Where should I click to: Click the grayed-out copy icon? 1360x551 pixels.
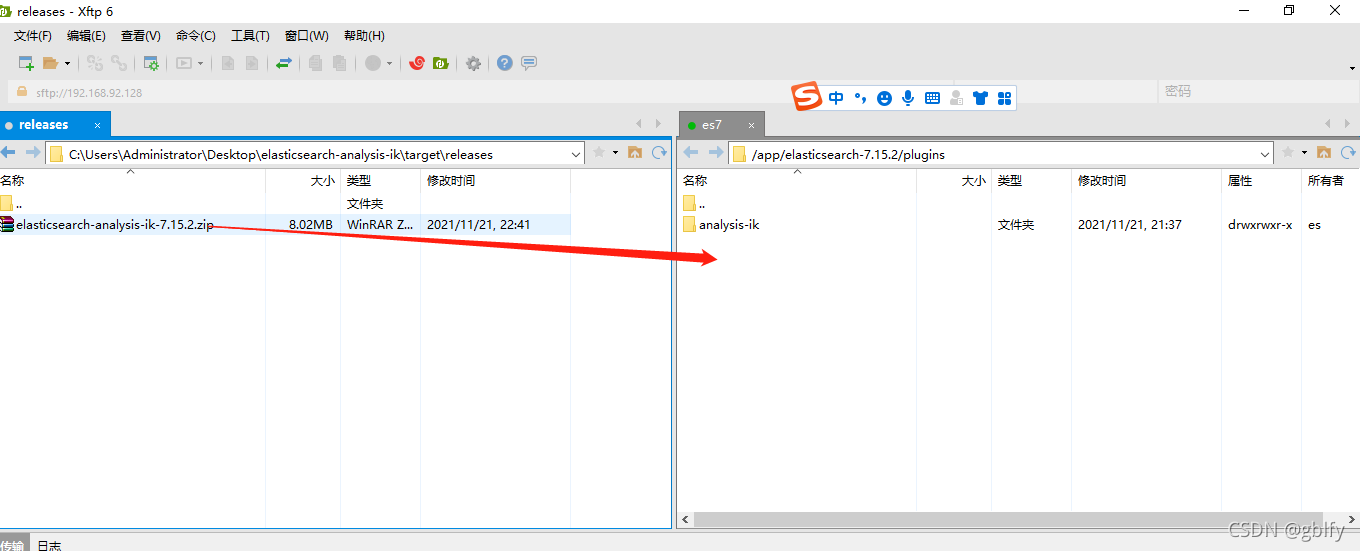pyautogui.click(x=316, y=63)
